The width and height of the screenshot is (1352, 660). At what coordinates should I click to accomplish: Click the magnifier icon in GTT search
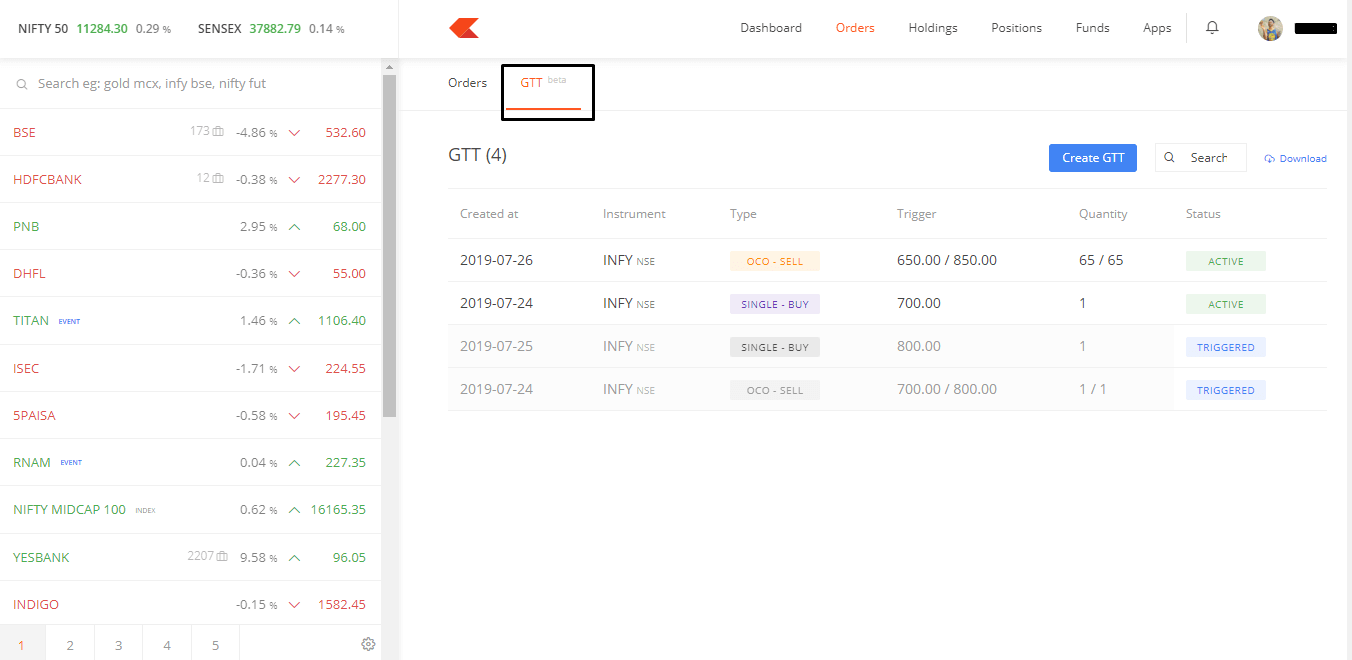point(1169,158)
